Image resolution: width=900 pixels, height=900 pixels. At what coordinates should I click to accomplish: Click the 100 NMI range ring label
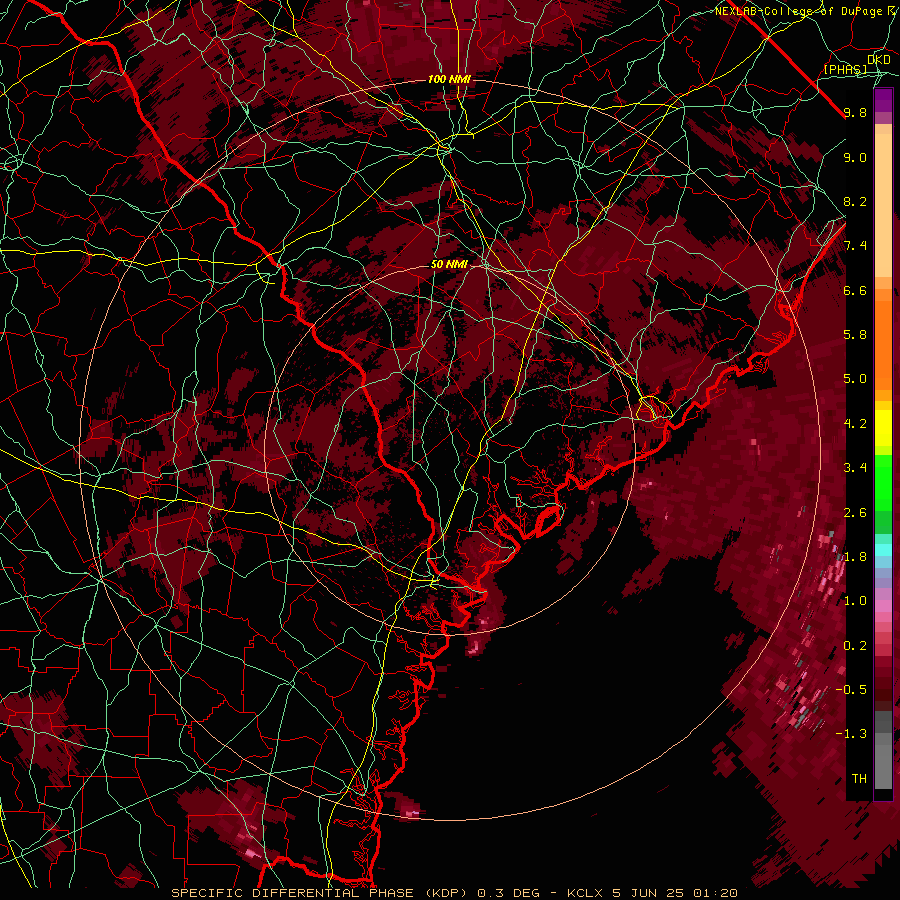pyautogui.click(x=449, y=79)
